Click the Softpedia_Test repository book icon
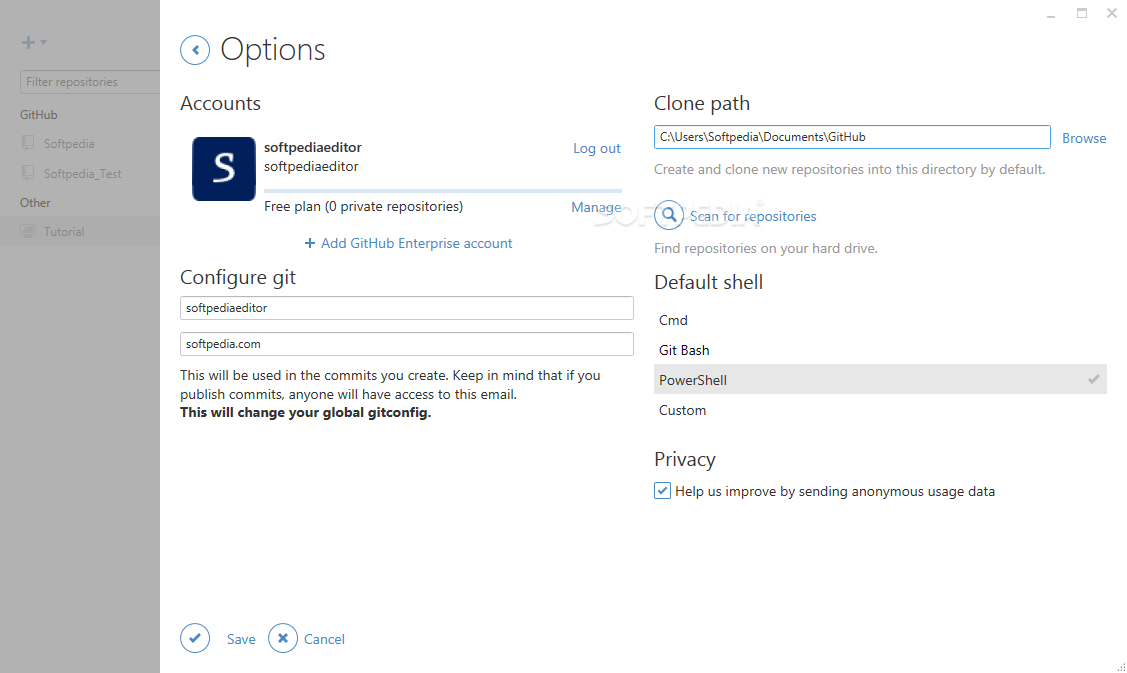 click(28, 173)
